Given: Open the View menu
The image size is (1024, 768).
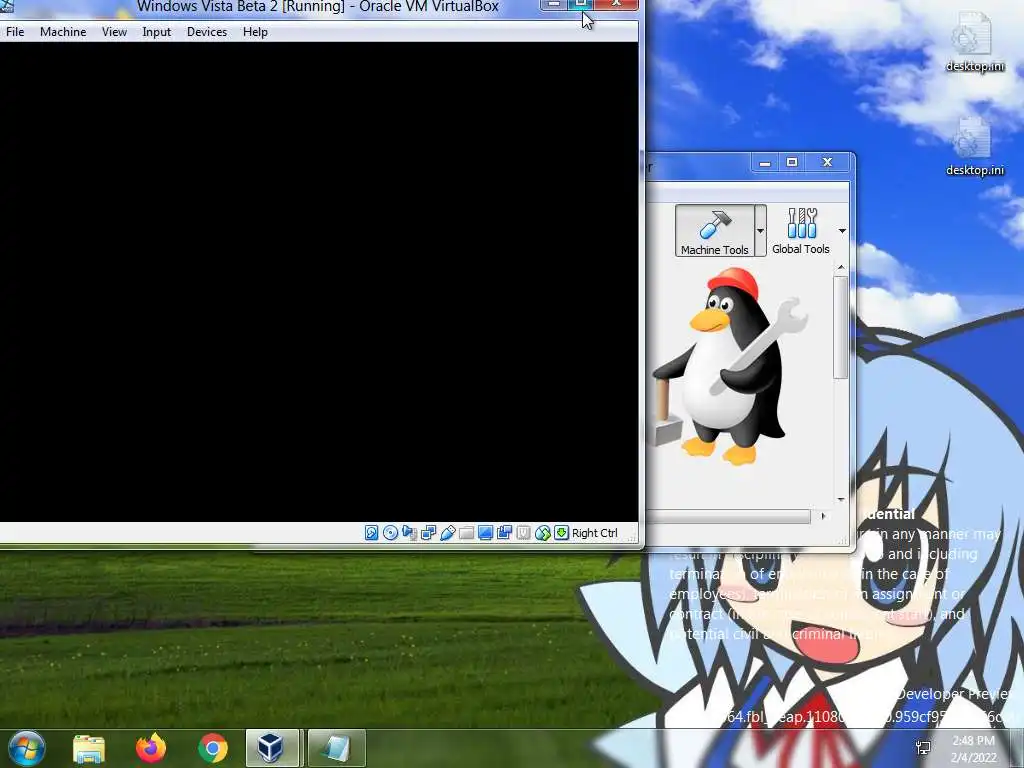Looking at the screenshot, I should pos(114,31).
